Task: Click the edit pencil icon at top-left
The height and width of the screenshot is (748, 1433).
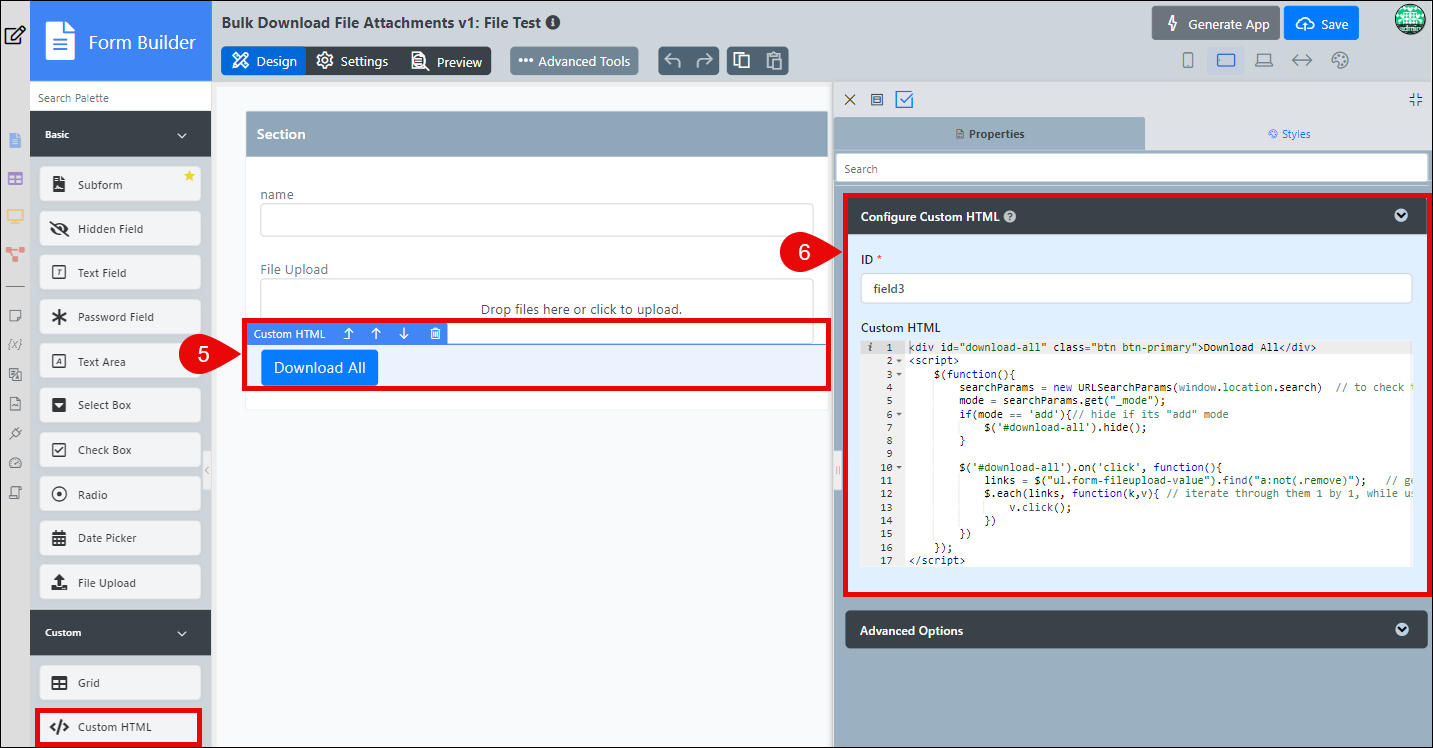Action: pyautogui.click(x=14, y=36)
